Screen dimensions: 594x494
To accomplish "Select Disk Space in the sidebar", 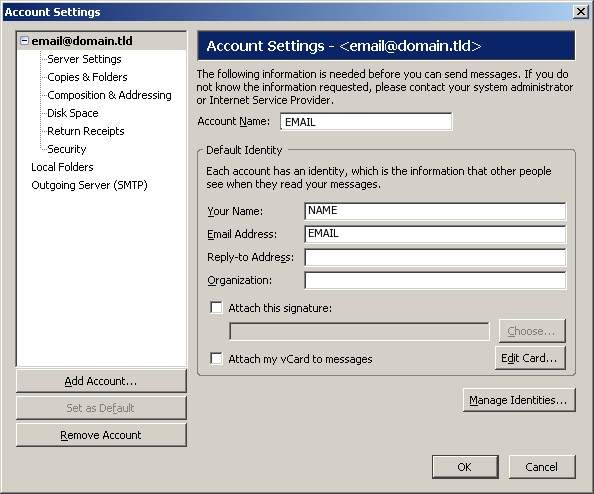I will 73,113.
